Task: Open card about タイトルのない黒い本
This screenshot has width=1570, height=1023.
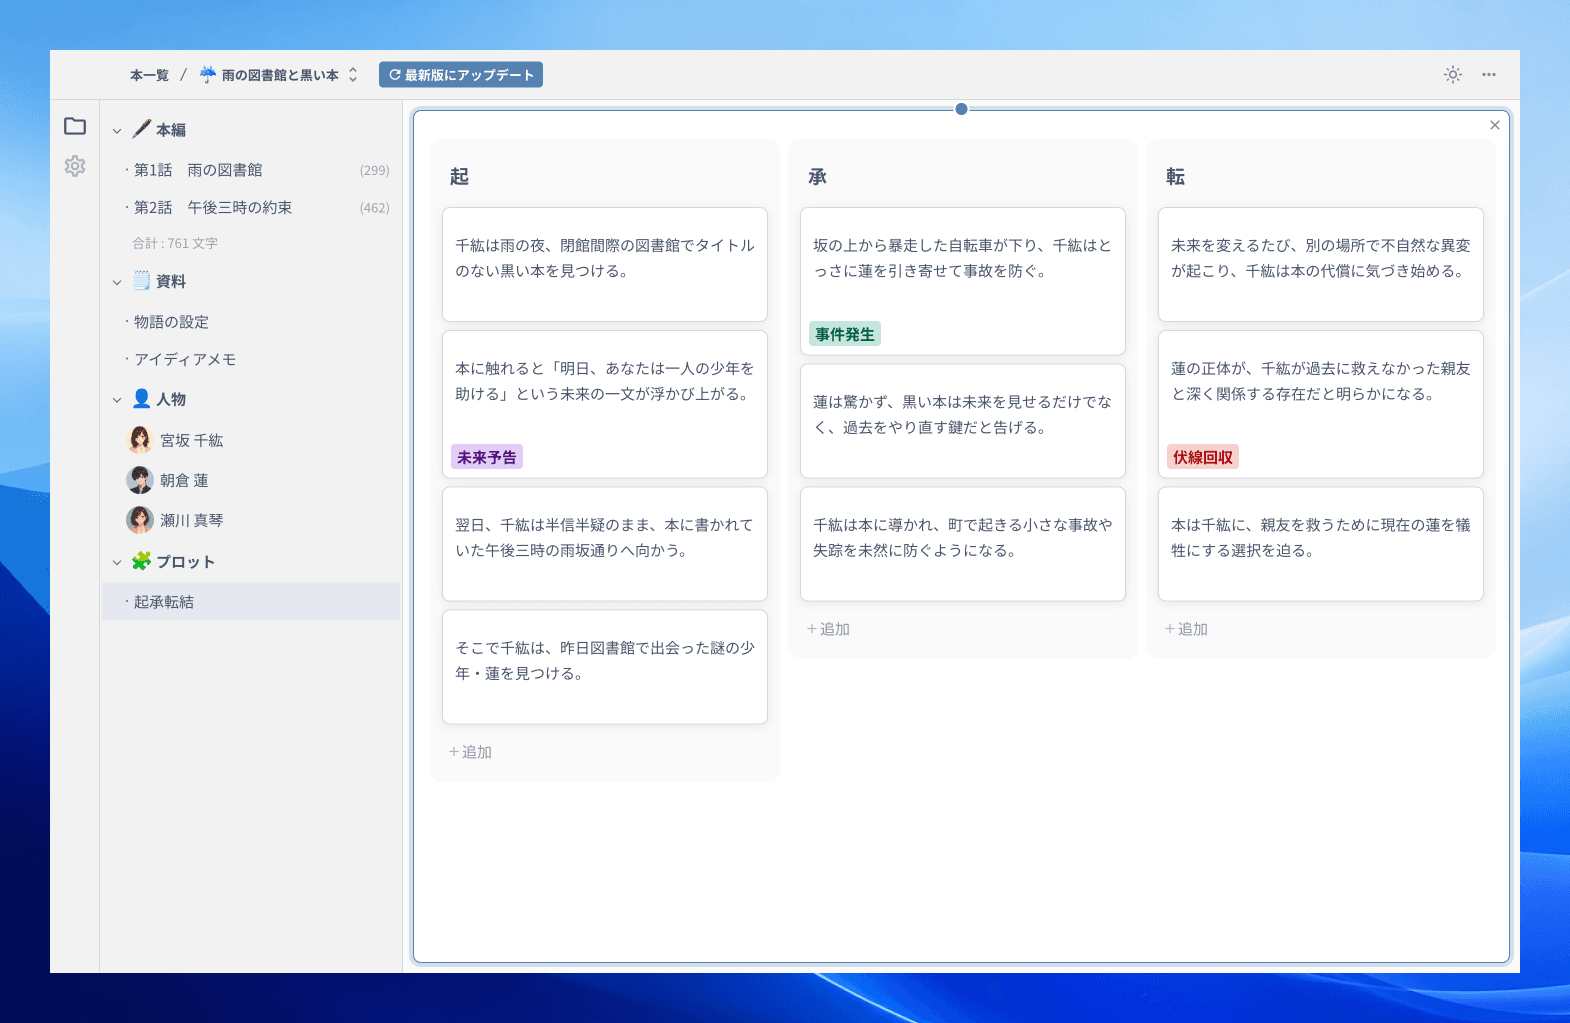Action: 605,264
